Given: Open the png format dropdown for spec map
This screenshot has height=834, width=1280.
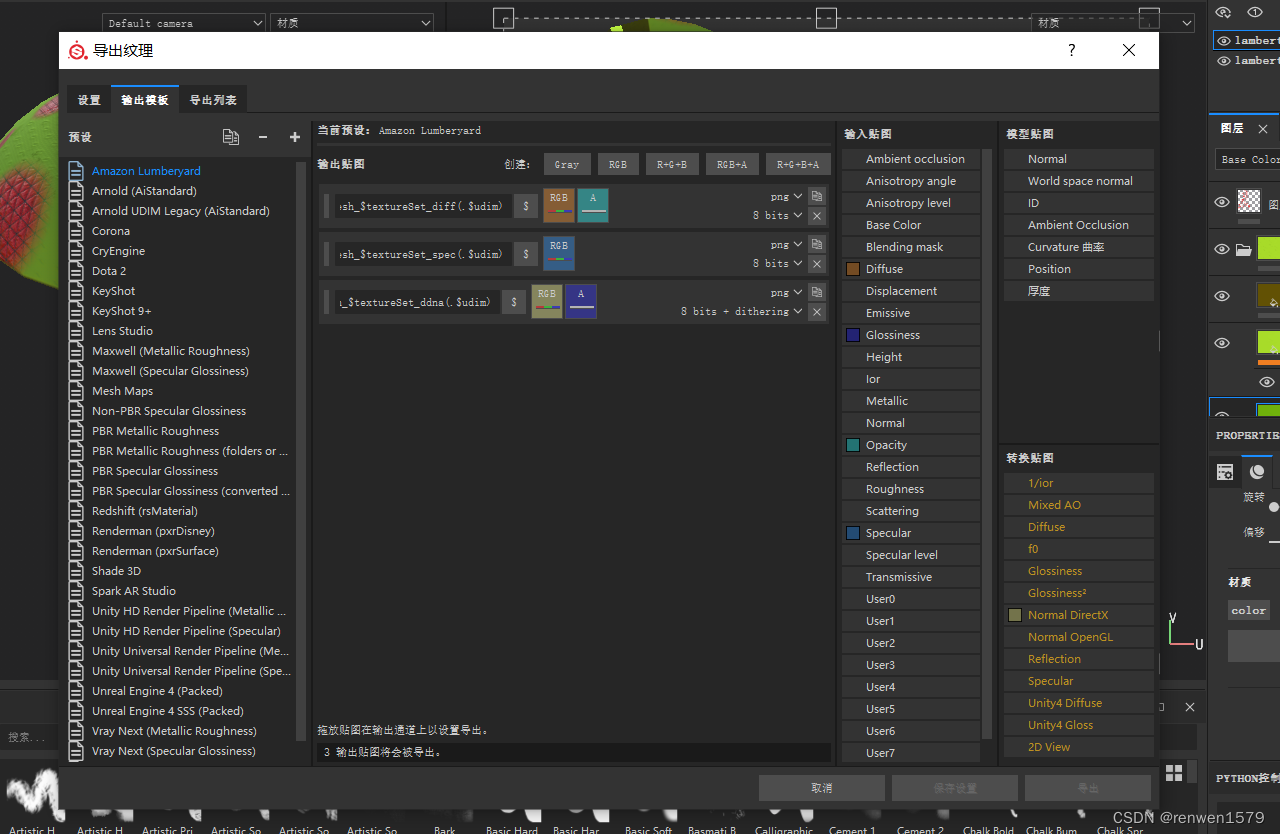Looking at the screenshot, I should 786,245.
